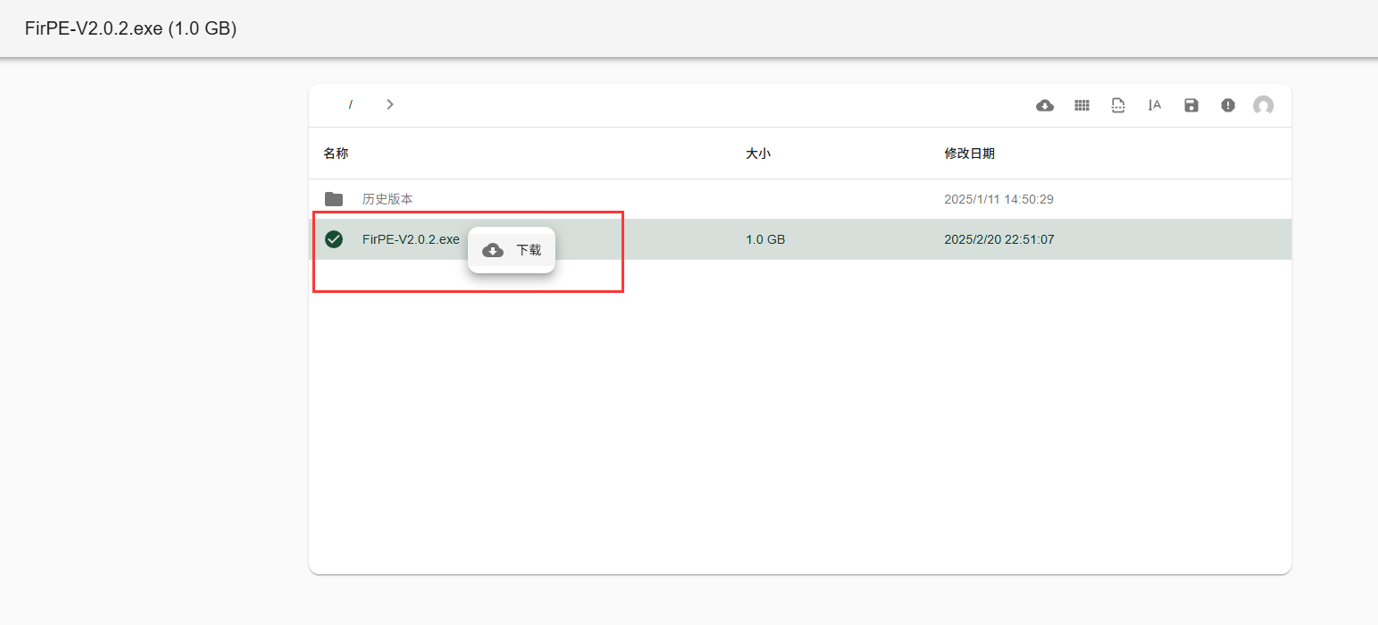Go to root path slash breadcrumb
Image resolution: width=1378 pixels, height=625 pixels.
click(350, 104)
